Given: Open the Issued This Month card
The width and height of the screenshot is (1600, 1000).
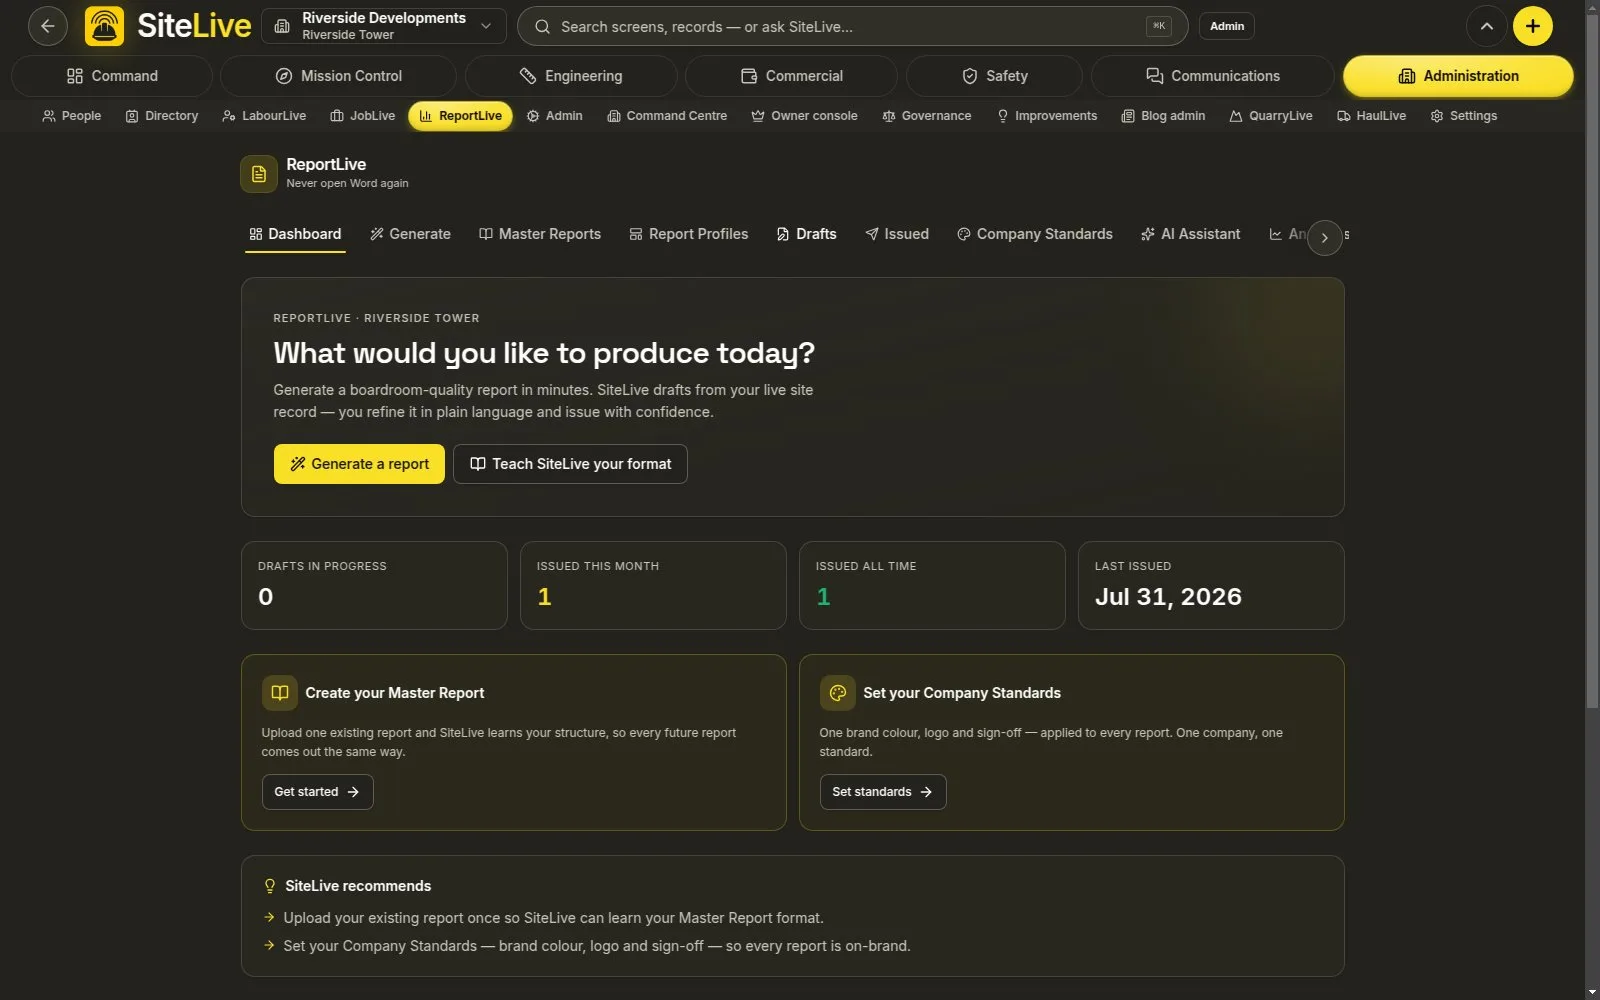Looking at the screenshot, I should [653, 585].
